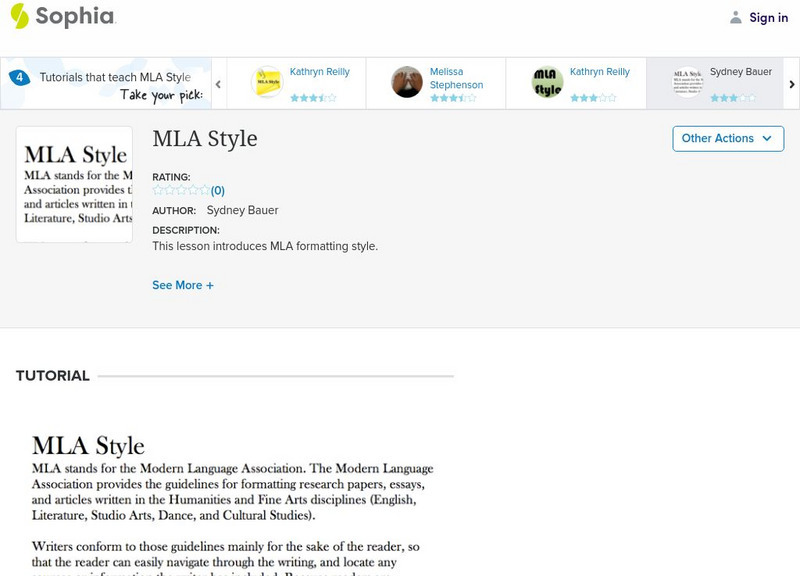
Task: Expand description with See More +
Action: coord(183,285)
